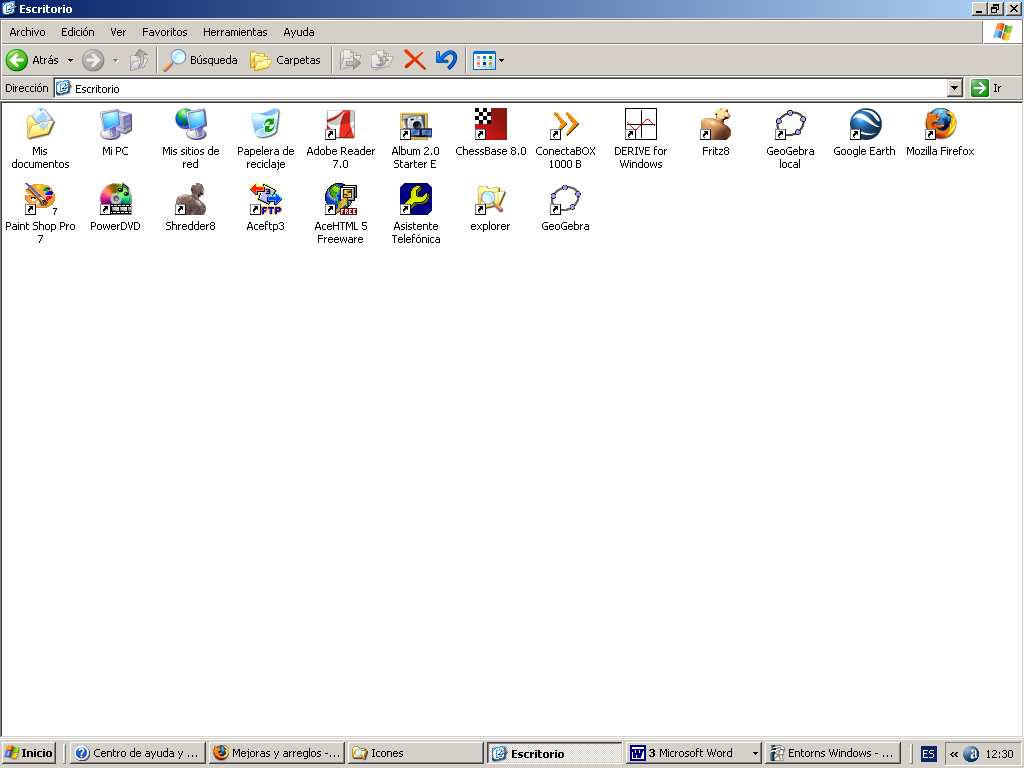Expand hidden tray icons chevron

click(x=953, y=754)
